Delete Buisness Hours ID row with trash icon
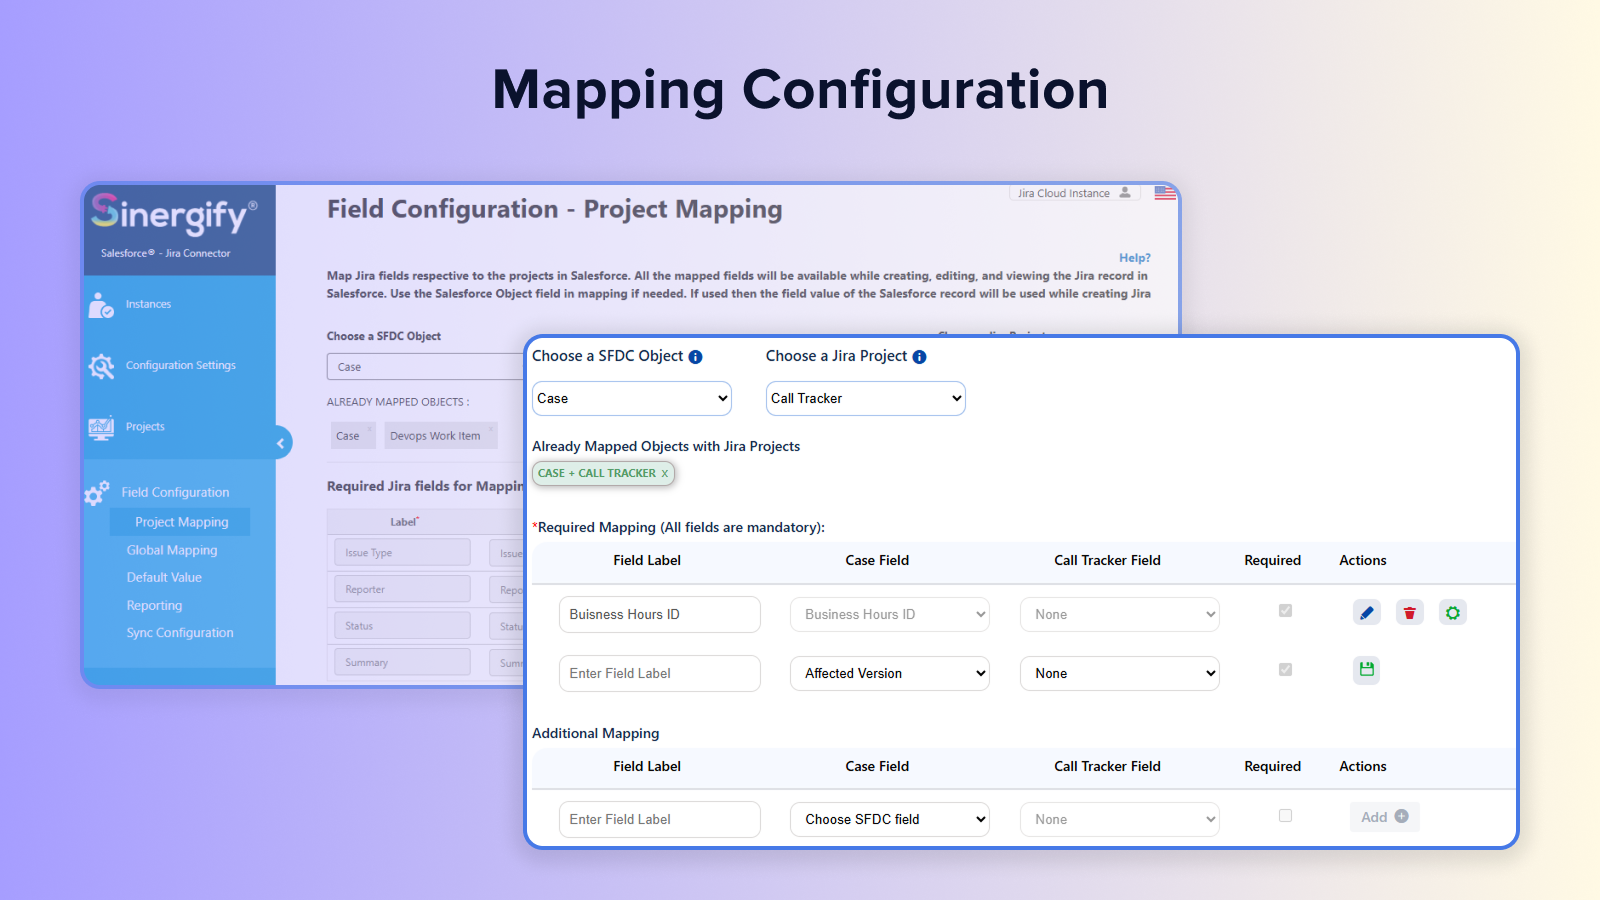Viewport: 1600px width, 900px height. coord(1410,613)
